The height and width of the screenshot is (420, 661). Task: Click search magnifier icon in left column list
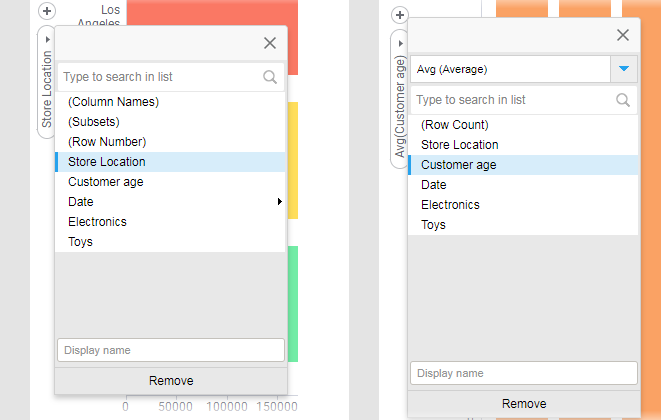click(270, 77)
